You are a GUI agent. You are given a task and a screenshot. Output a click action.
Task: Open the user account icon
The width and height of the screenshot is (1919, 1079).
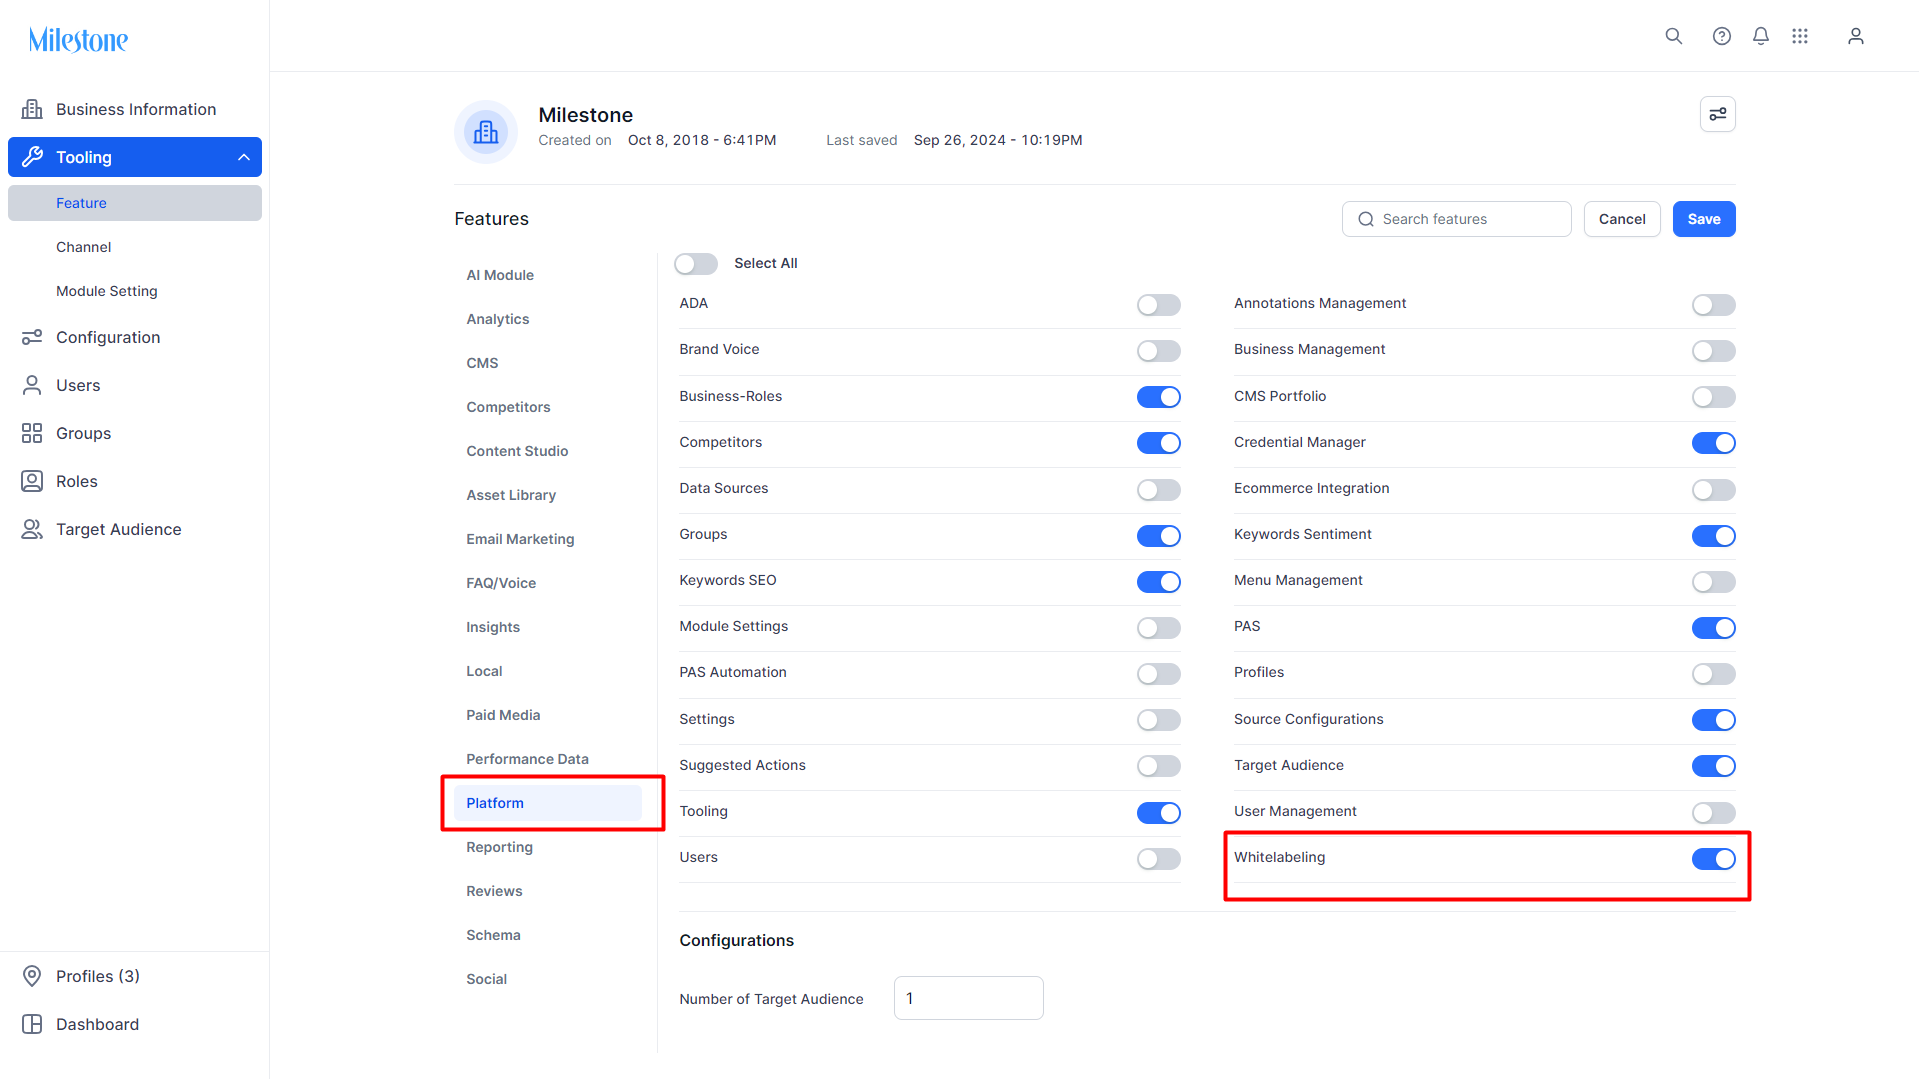[x=1856, y=36]
